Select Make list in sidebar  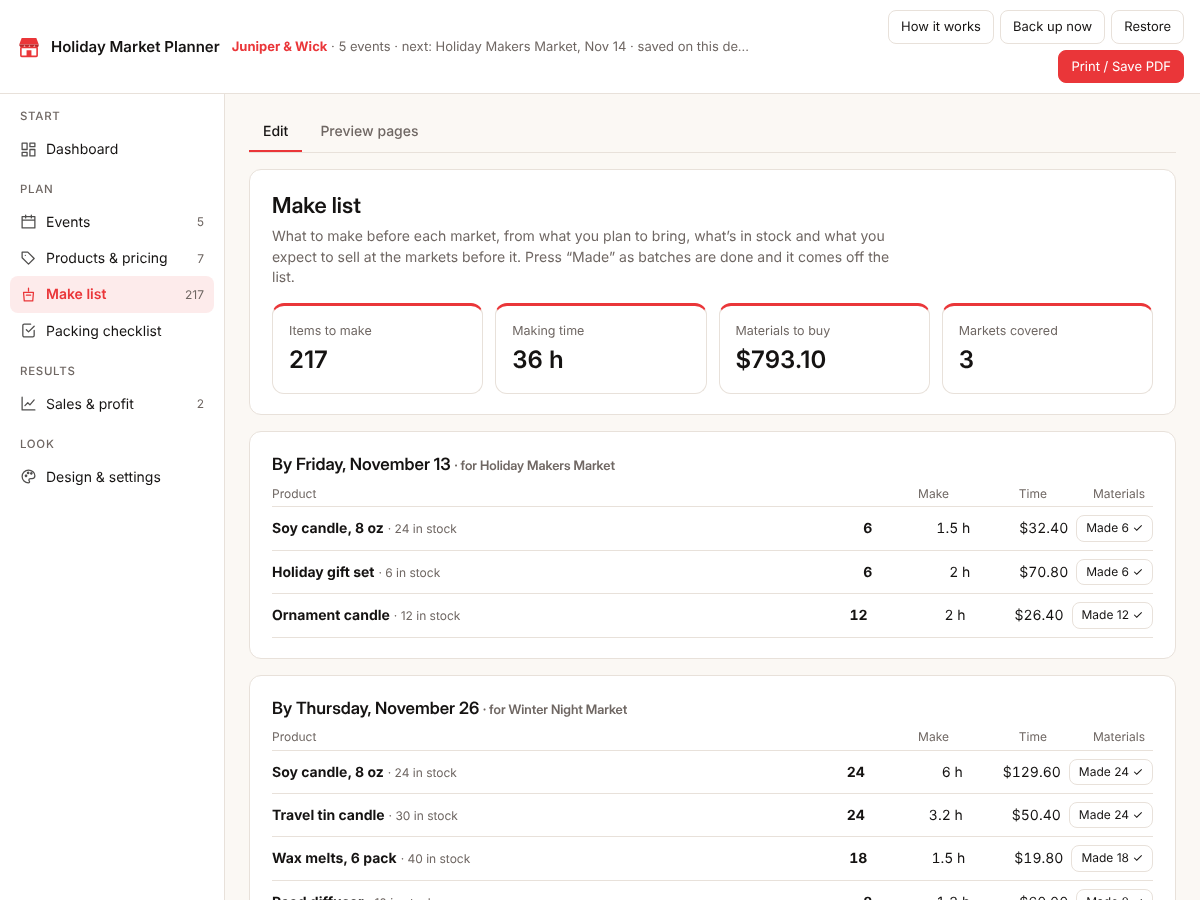[112, 294]
